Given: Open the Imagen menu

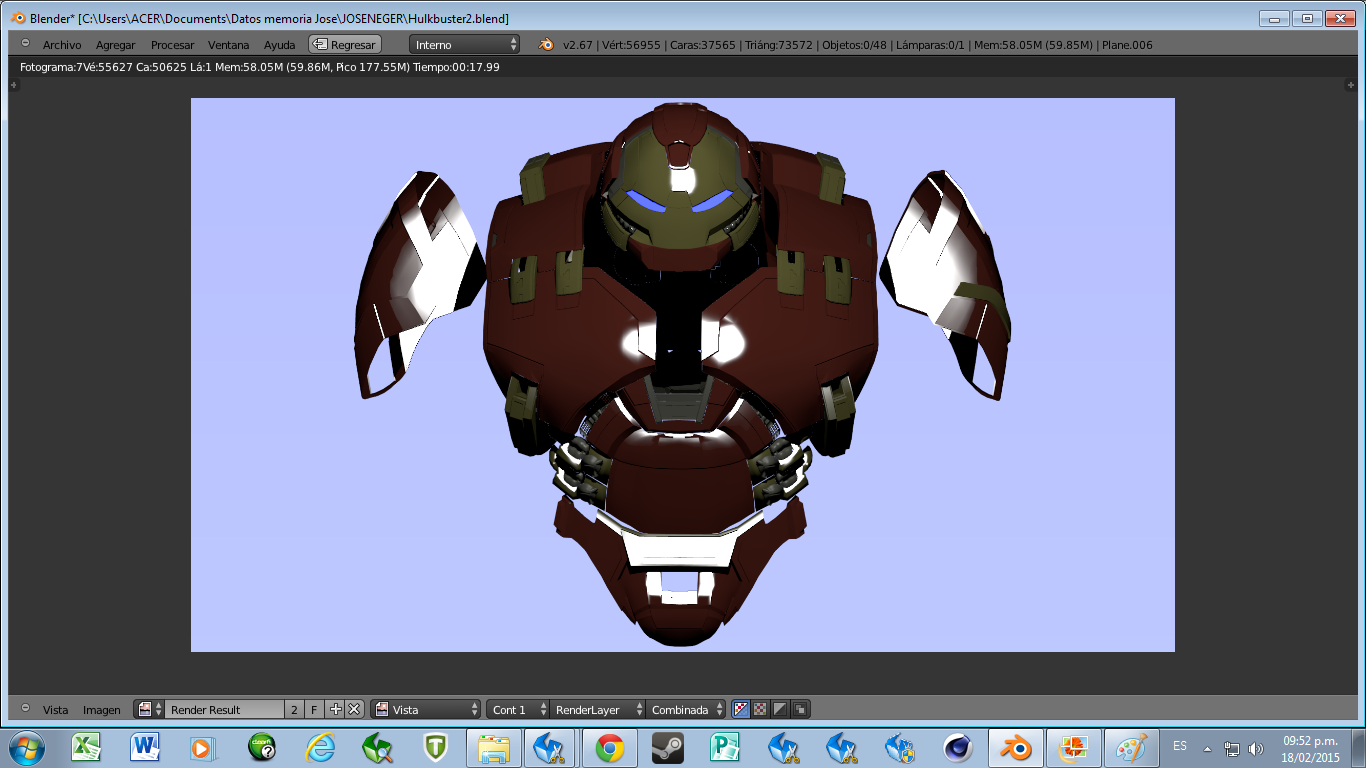Looking at the screenshot, I should coord(102,710).
